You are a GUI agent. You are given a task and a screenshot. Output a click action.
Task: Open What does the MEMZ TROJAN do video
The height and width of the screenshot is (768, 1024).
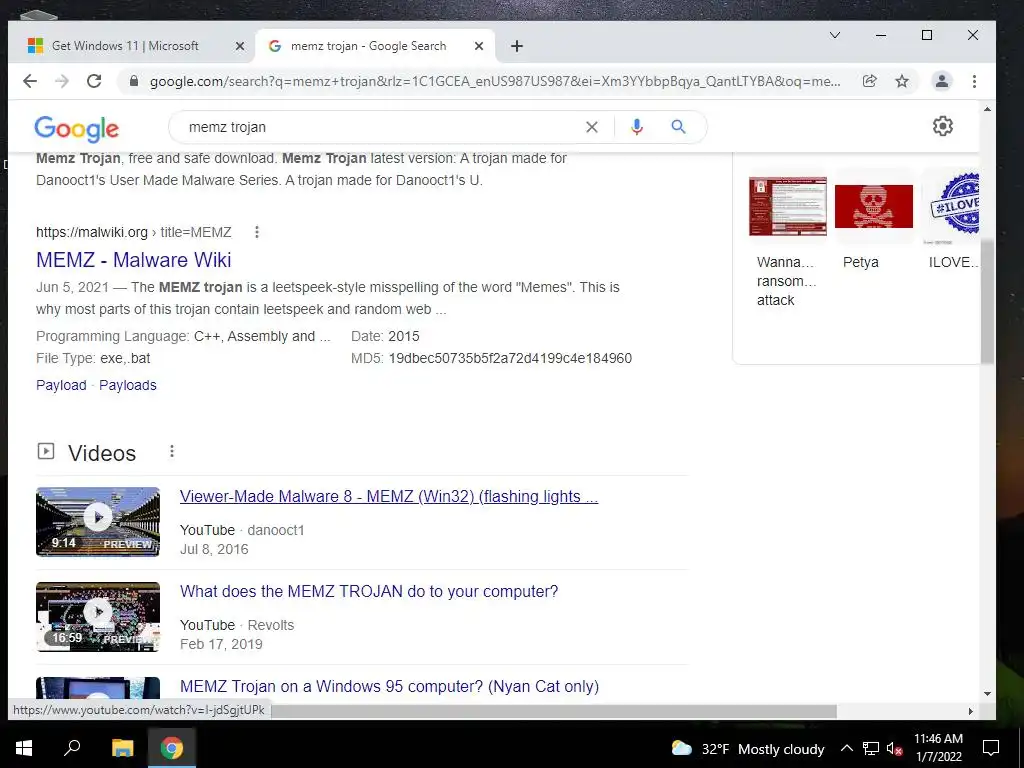click(369, 591)
